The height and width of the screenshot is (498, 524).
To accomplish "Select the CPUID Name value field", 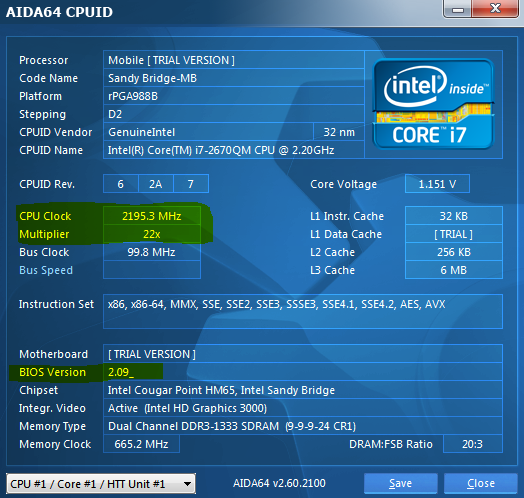I will coord(234,150).
